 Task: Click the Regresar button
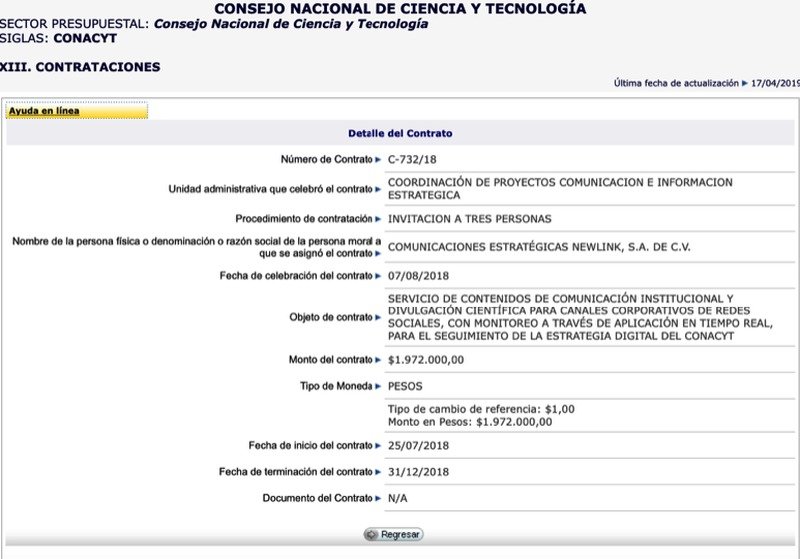[393, 535]
